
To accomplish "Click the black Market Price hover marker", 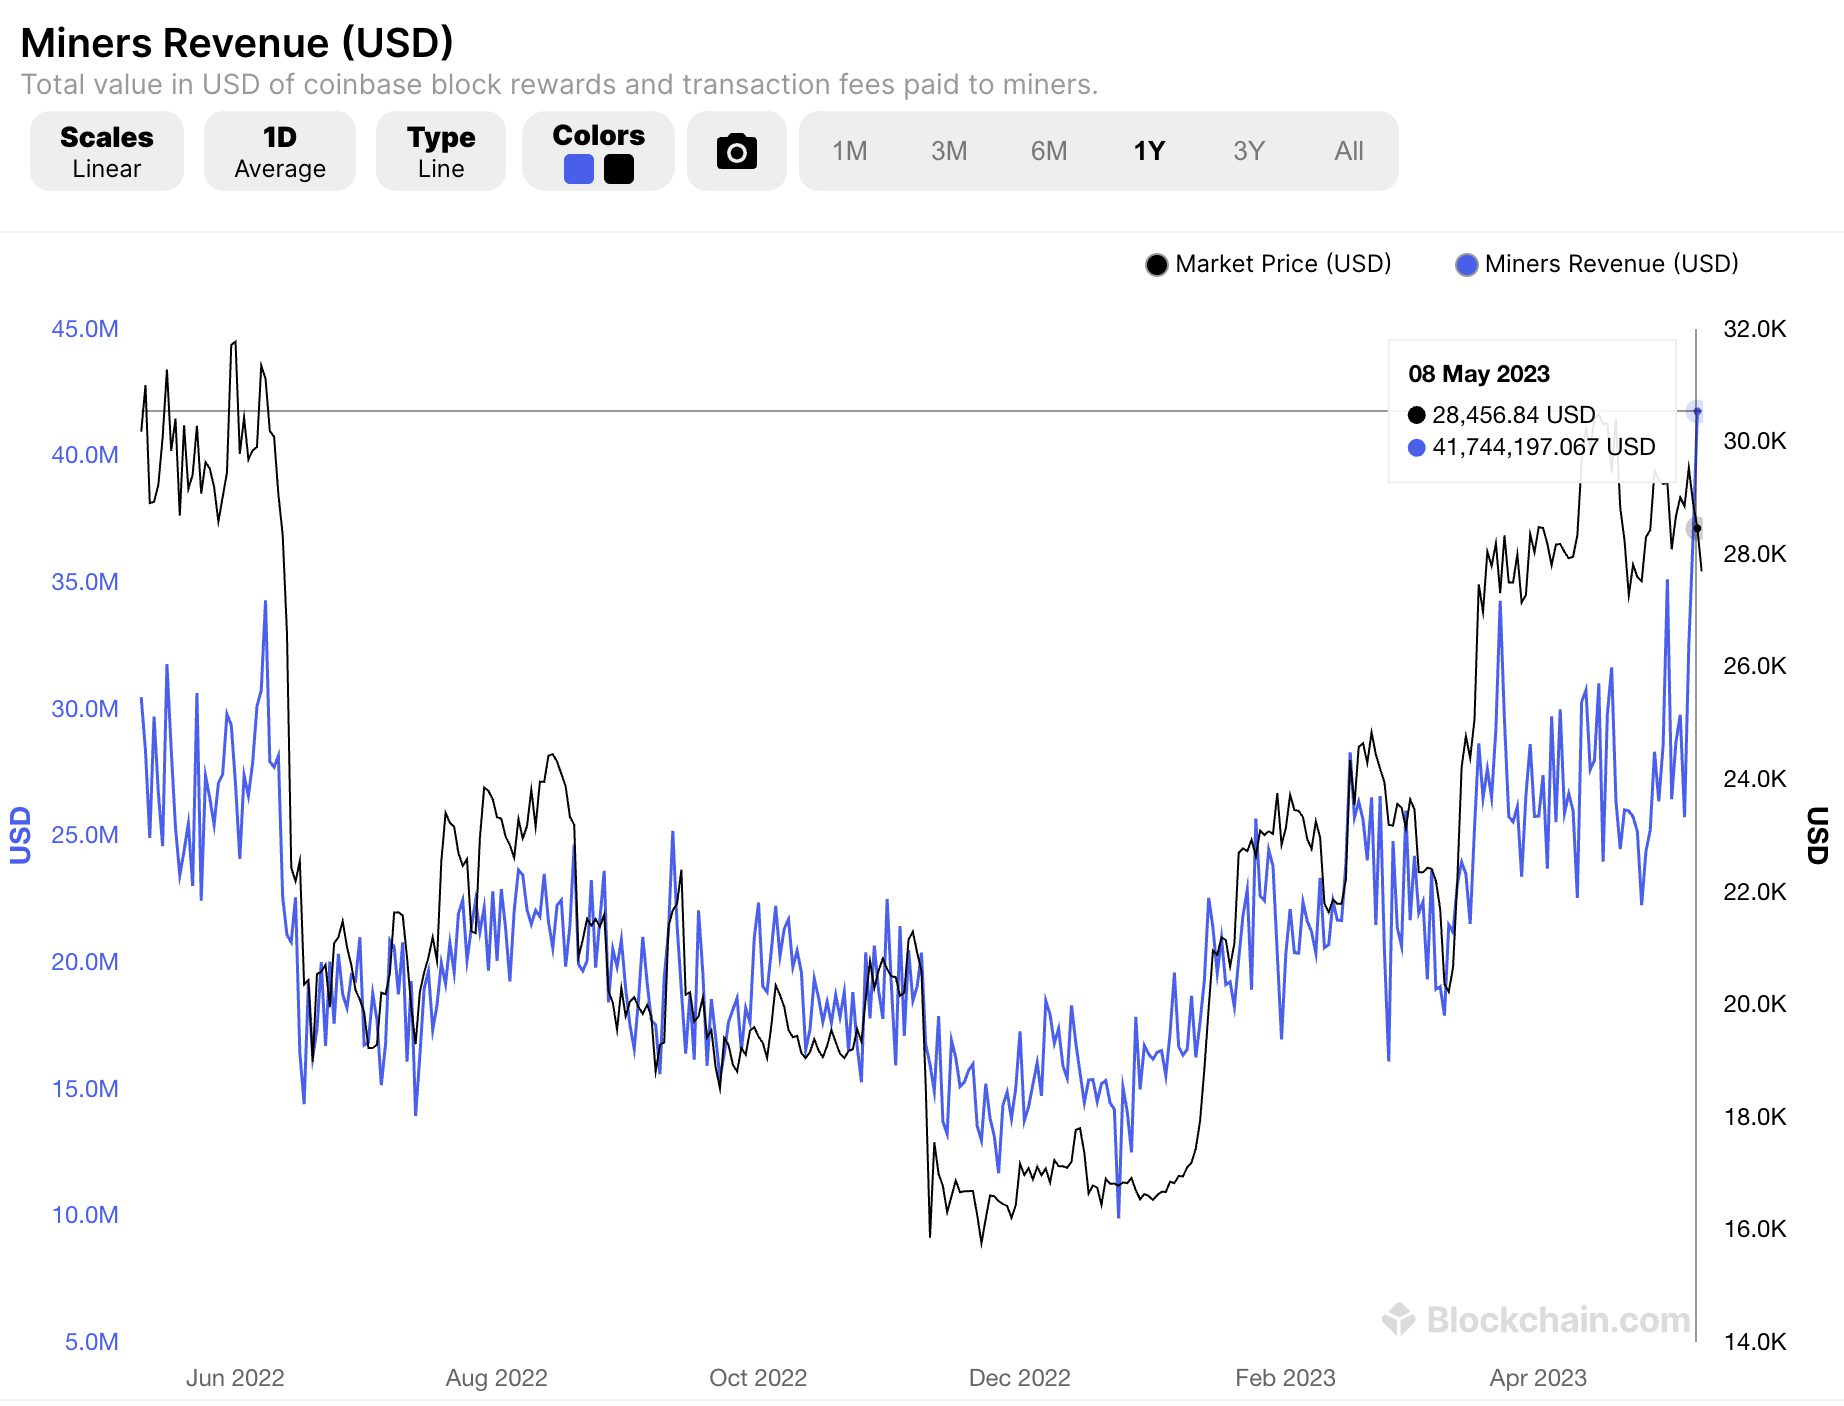I will point(1696,528).
